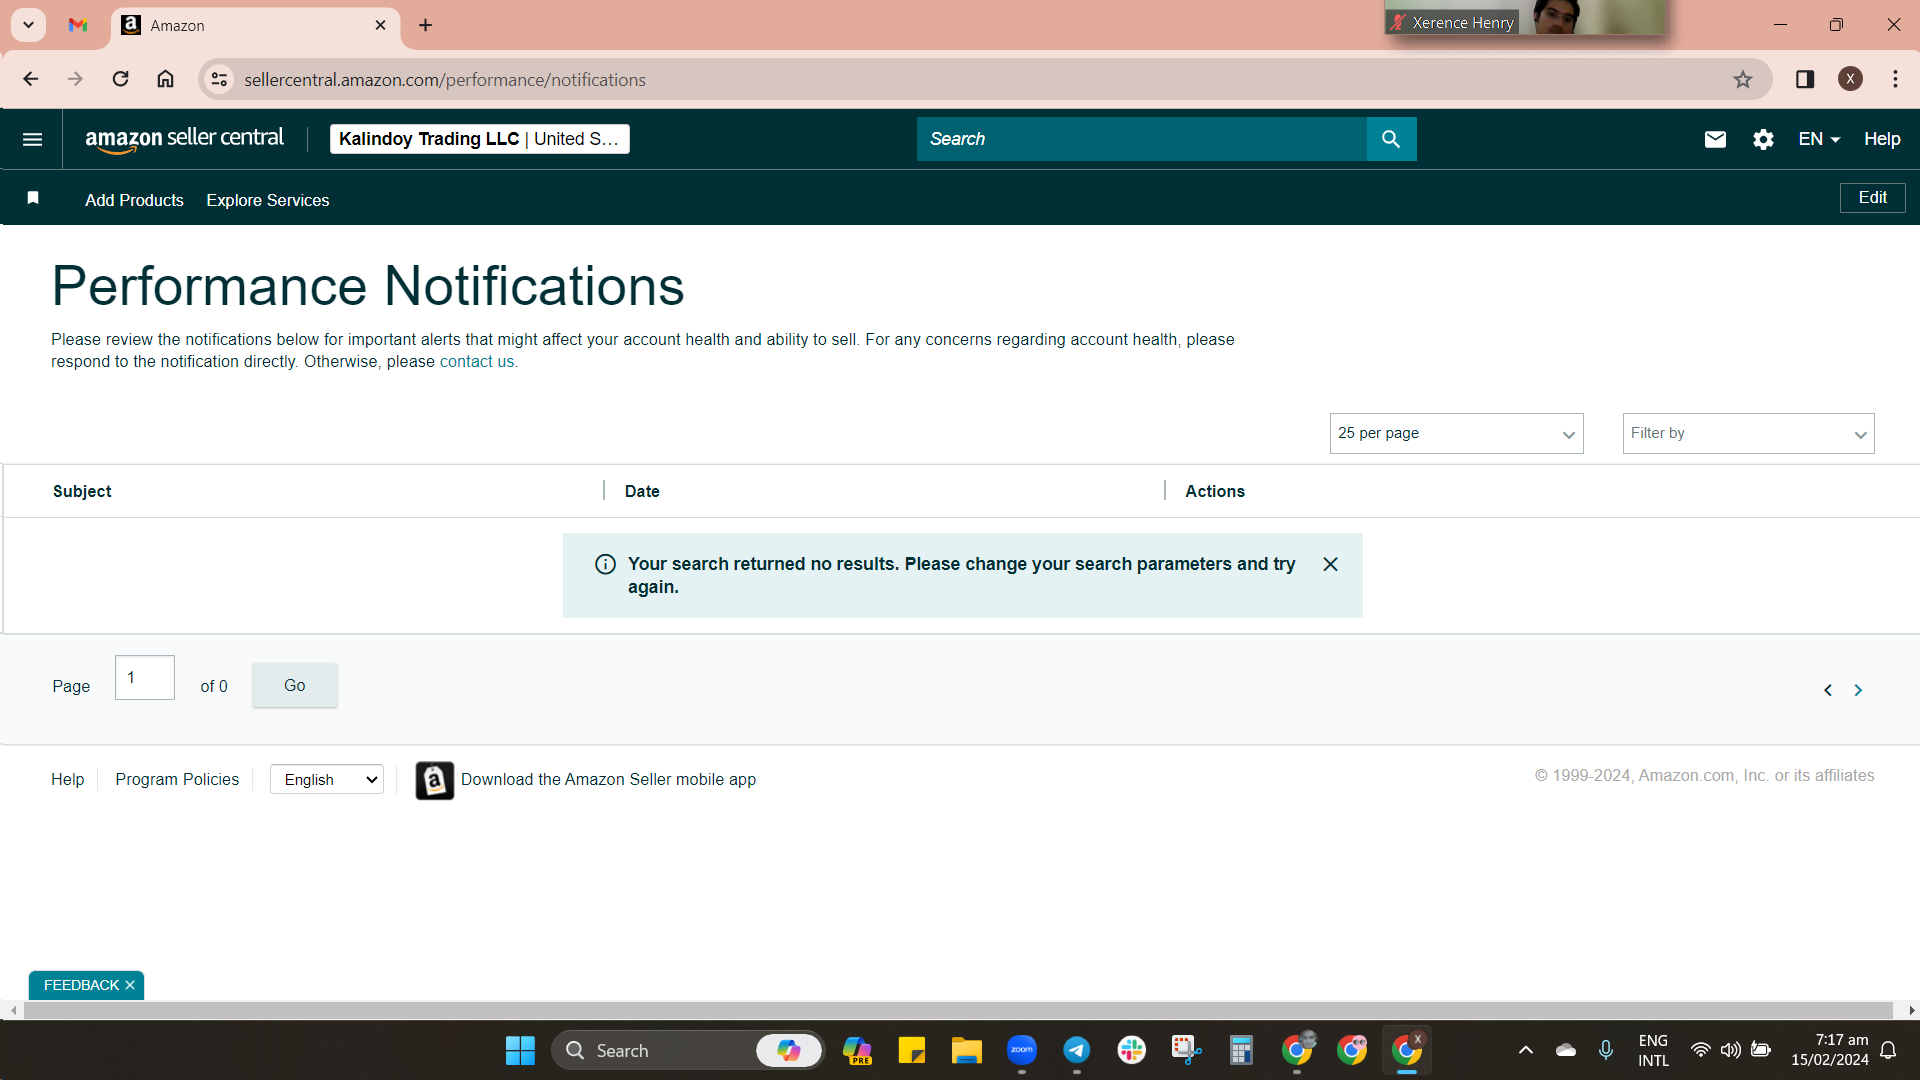Open Zoom from the taskbar
Screen dimensions: 1920x1080
tap(1022, 1050)
